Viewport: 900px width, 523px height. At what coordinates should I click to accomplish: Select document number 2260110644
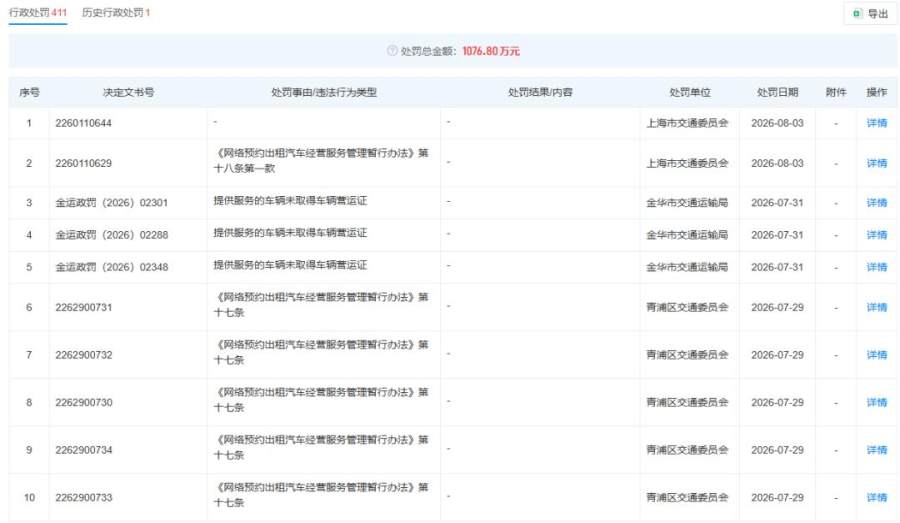click(x=83, y=123)
